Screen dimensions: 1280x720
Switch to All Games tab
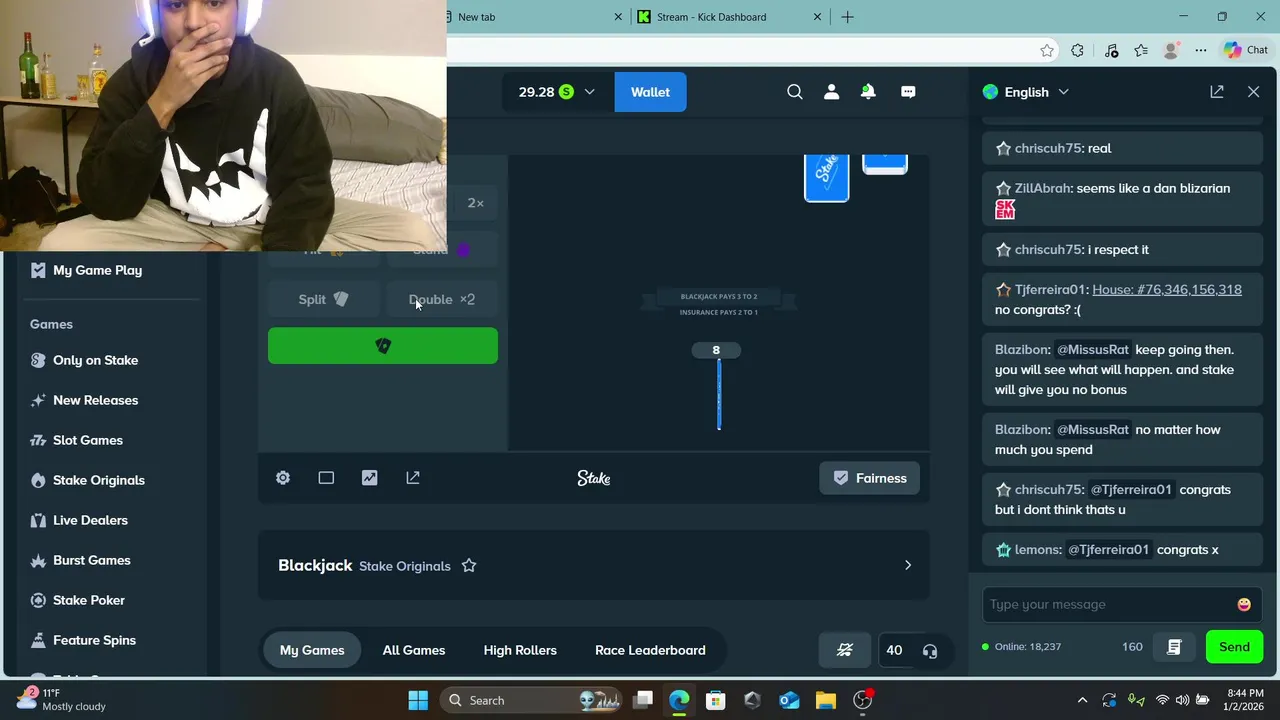[x=414, y=650]
